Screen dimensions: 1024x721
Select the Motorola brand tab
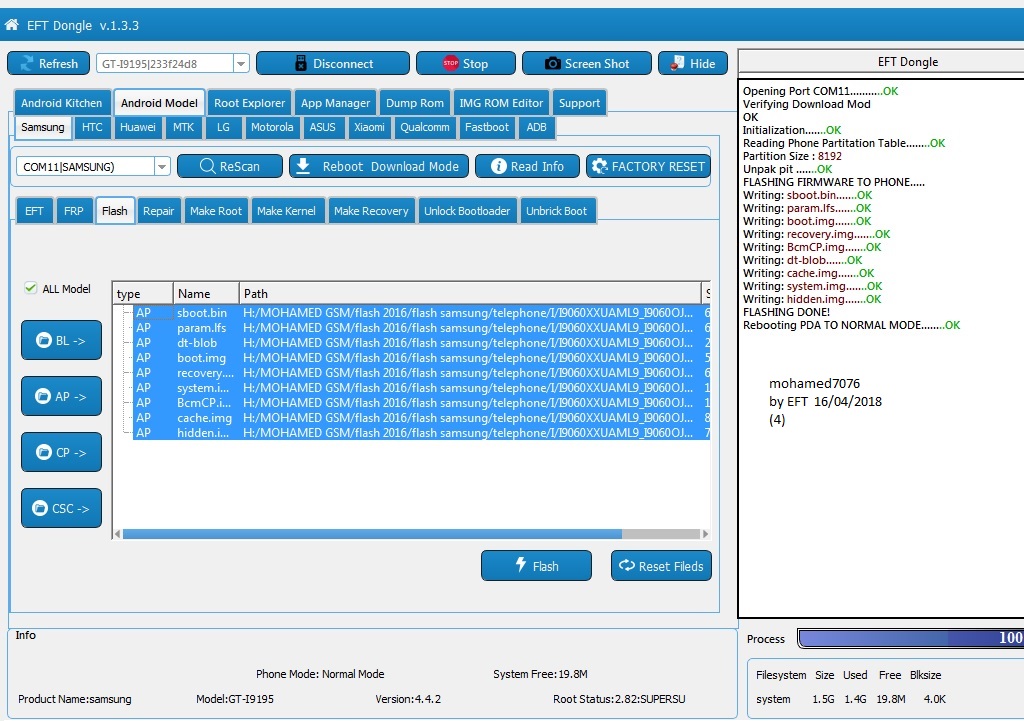click(x=272, y=127)
